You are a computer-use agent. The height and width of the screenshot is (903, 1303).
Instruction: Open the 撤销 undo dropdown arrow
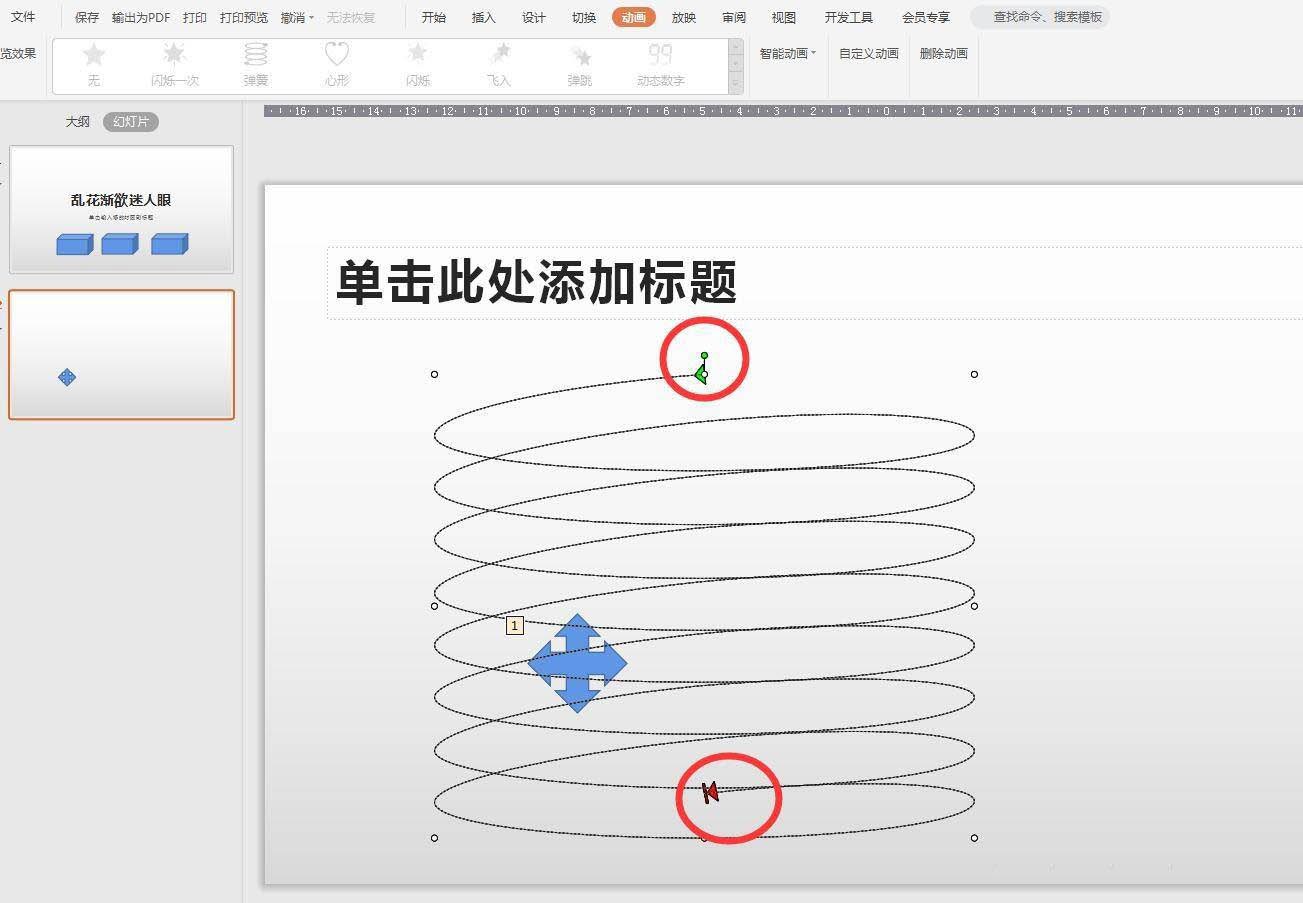(x=311, y=17)
